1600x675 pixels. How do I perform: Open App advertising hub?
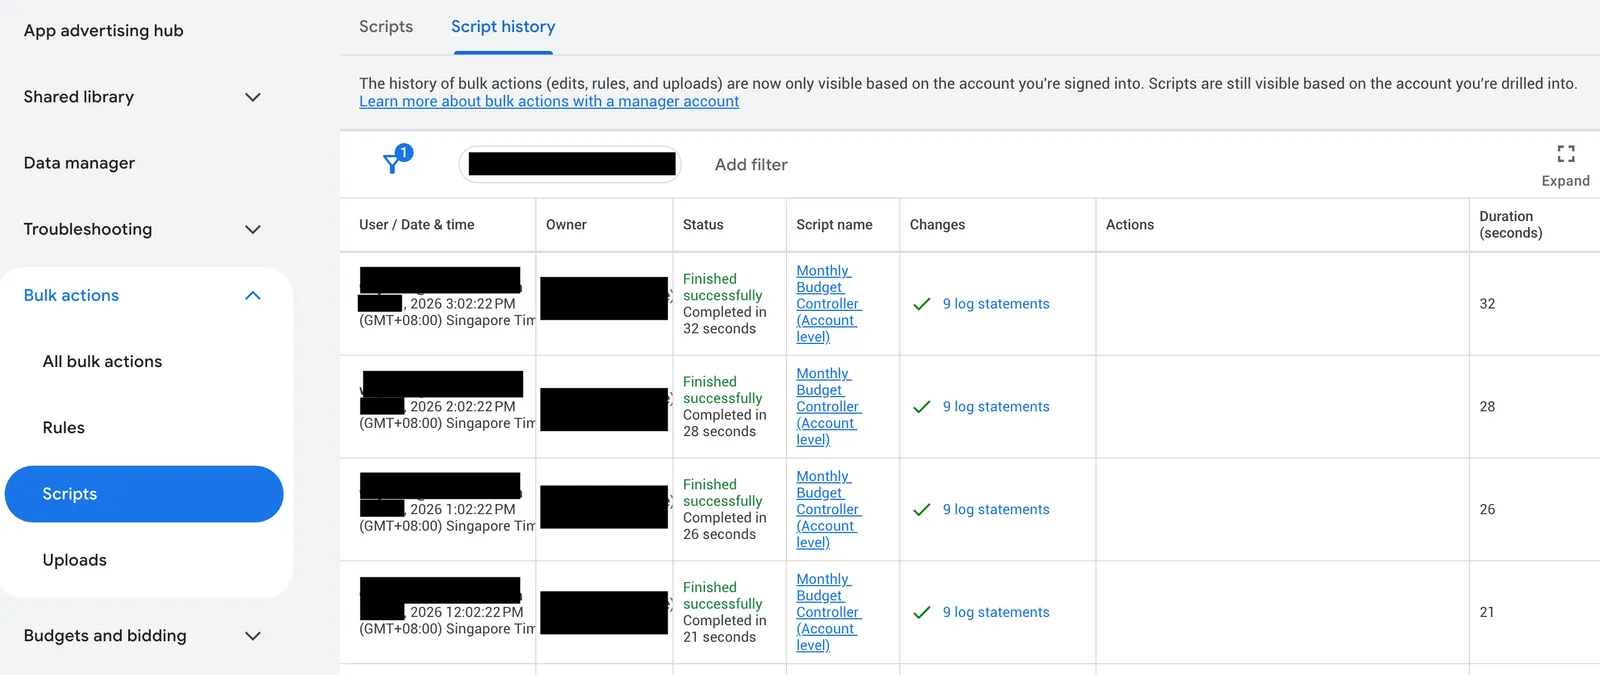pos(104,30)
